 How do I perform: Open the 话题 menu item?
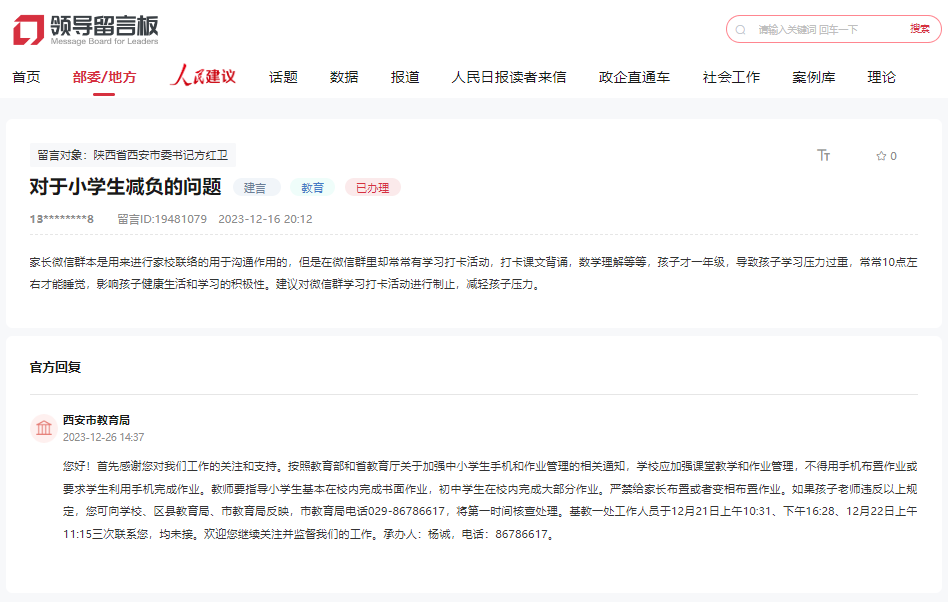pos(281,75)
